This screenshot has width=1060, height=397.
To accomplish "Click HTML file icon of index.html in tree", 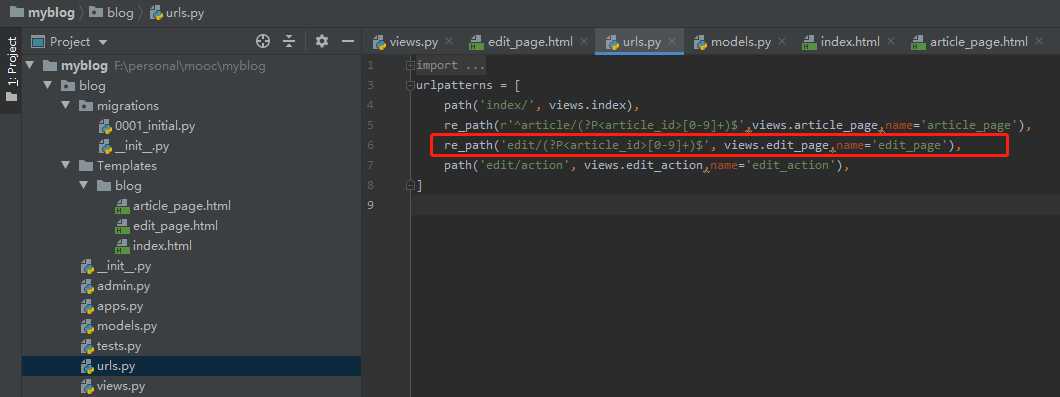I will coord(122,246).
